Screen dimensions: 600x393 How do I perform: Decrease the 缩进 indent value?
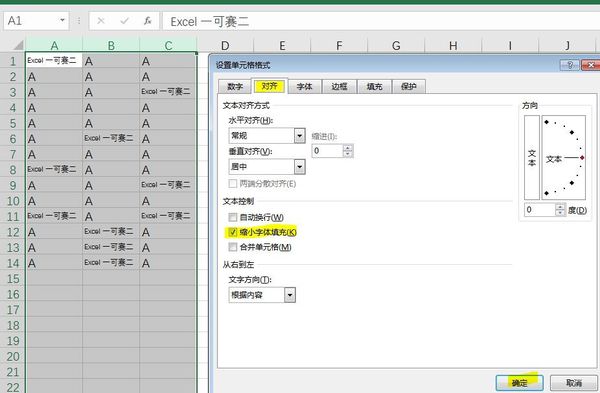click(x=348, y=154)
